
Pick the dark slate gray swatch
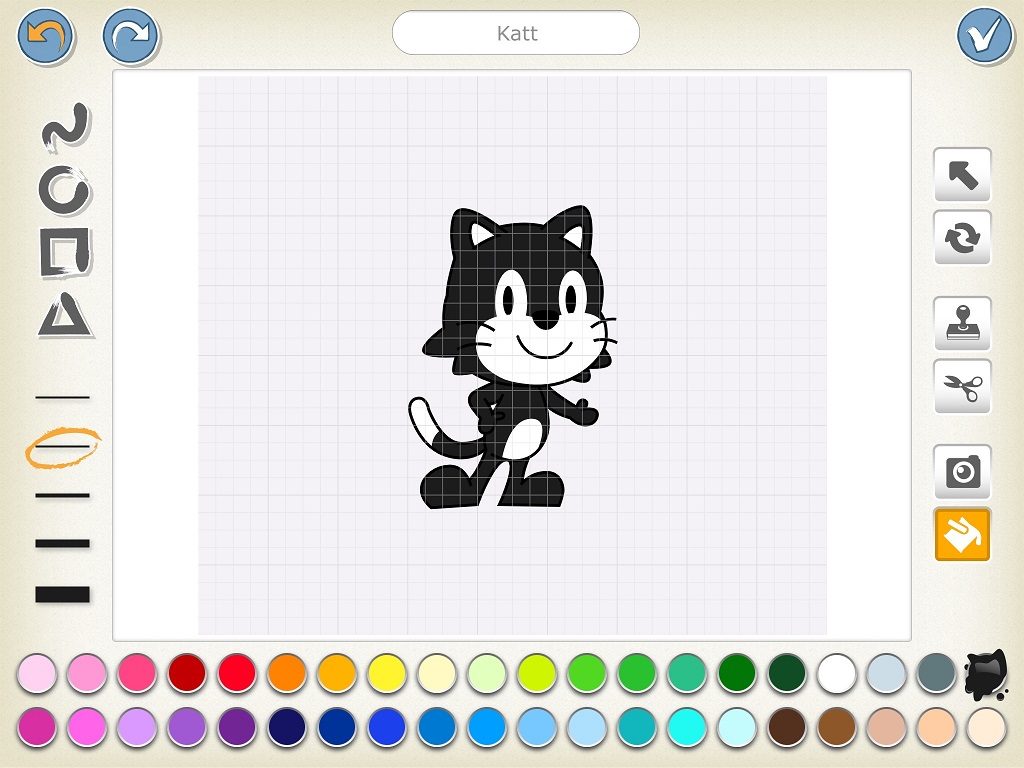(936, 673)
